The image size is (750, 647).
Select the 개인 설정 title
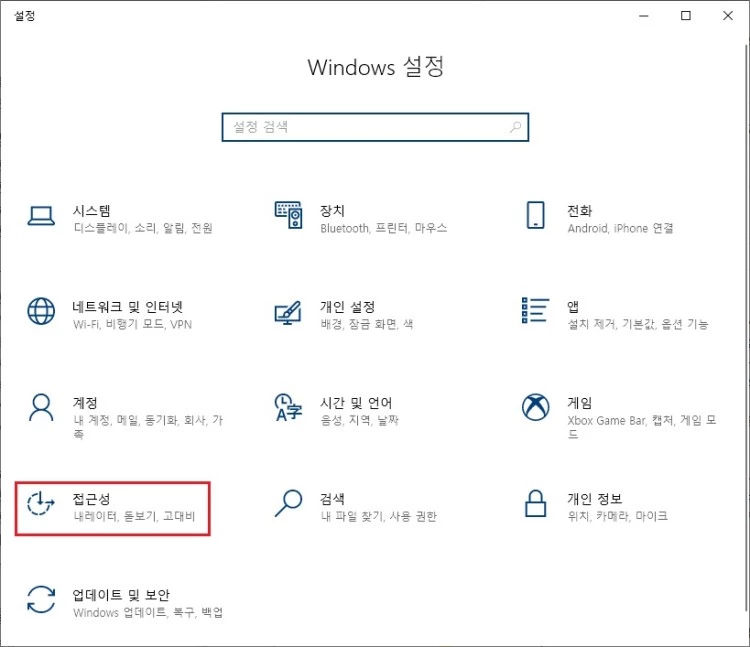click(347, 307)
